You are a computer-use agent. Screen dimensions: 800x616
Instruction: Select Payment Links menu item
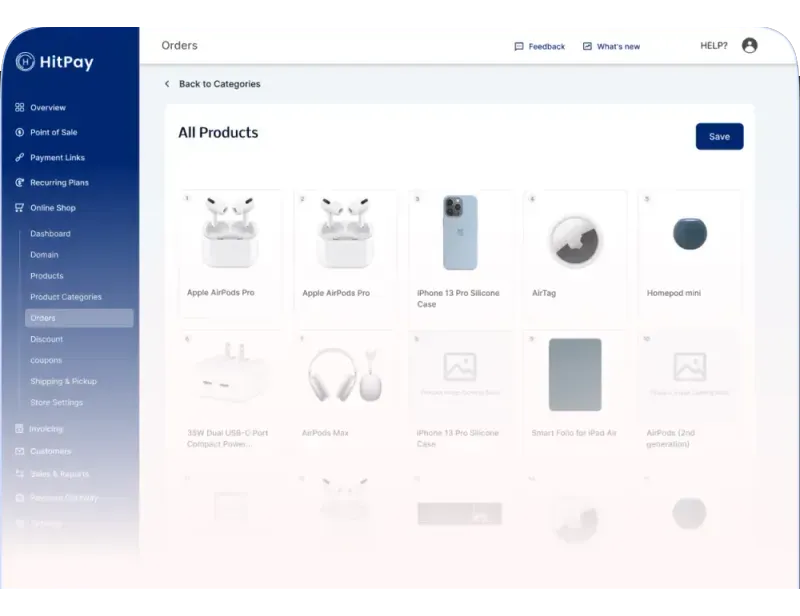57,158
